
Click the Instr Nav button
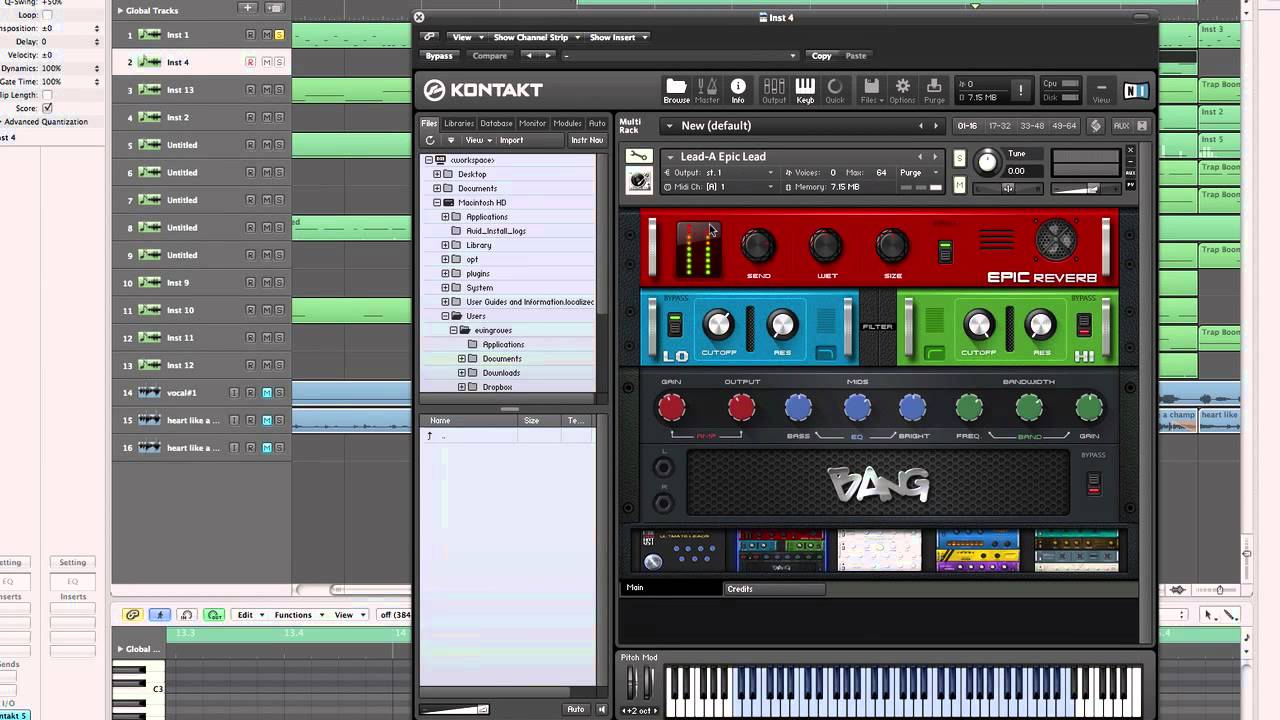click(587, 140)
